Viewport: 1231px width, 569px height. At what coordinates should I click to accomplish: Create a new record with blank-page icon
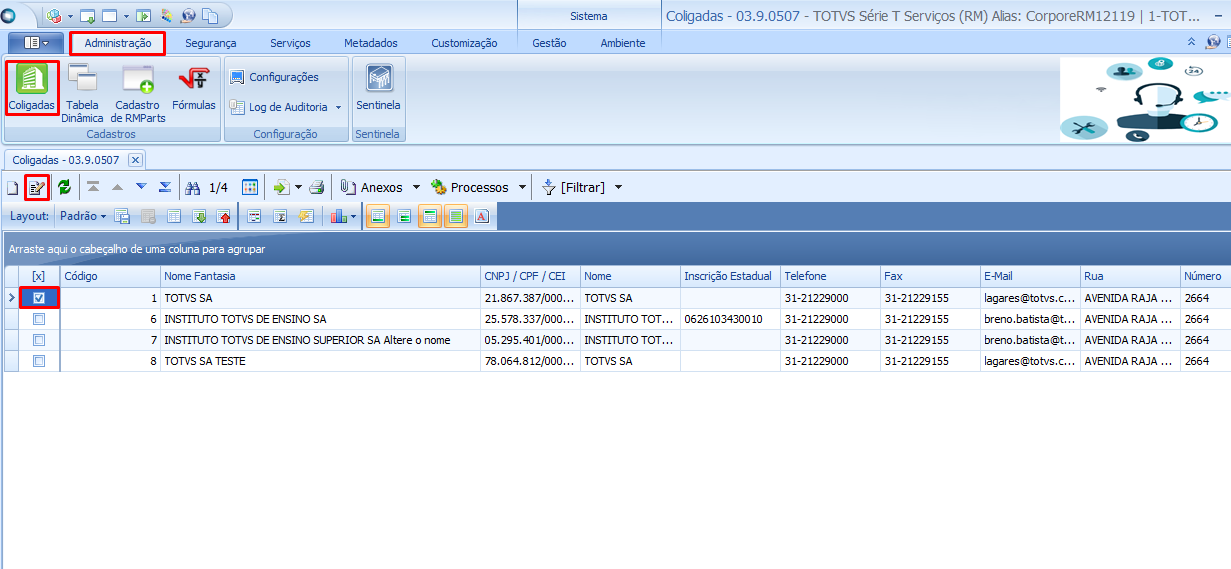(x=13, y=187)
